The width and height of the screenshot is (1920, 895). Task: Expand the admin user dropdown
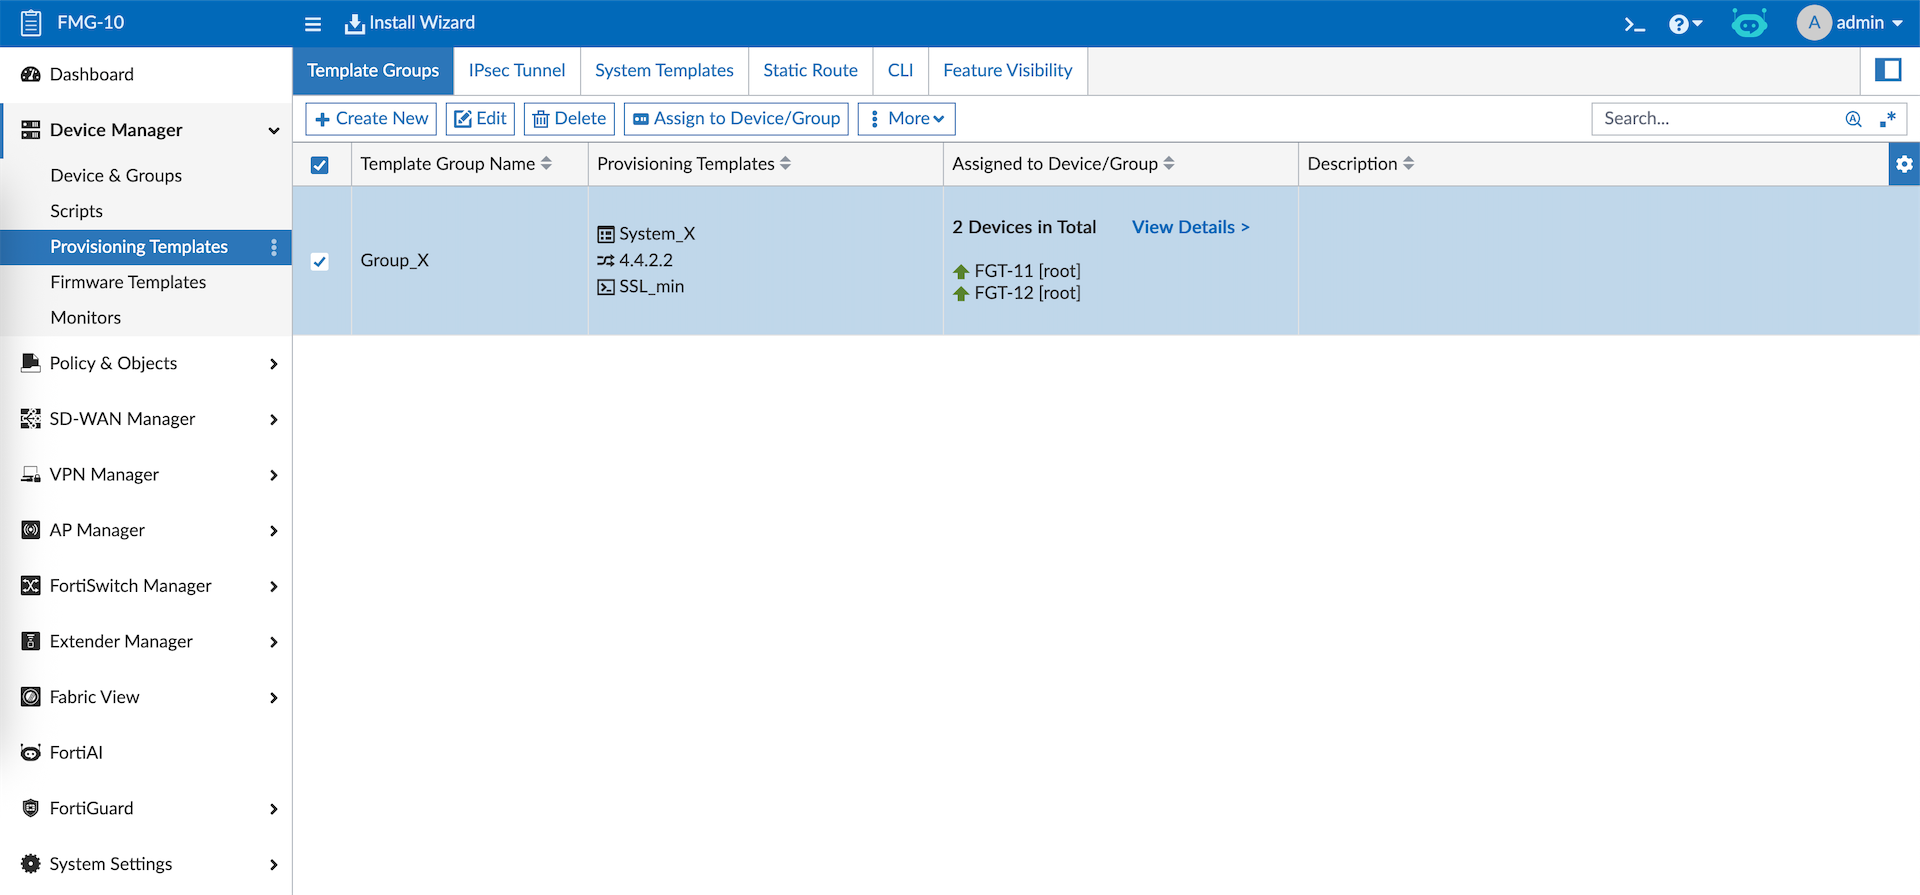pyautogui.click(x=1868, y=23)
